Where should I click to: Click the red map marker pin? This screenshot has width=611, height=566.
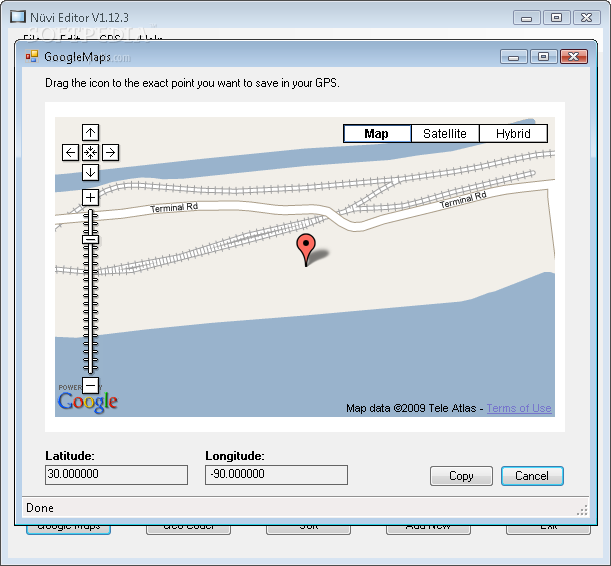[x=306, y=249]
